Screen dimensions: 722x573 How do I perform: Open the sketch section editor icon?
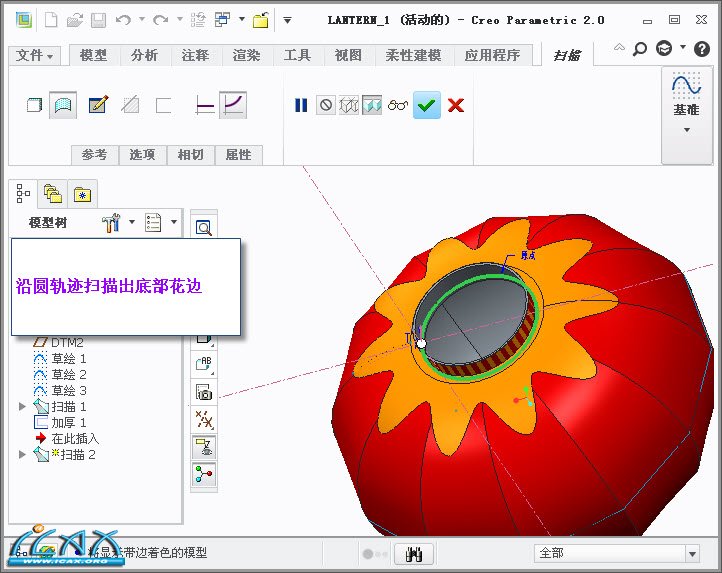click(x=99, y=105)
